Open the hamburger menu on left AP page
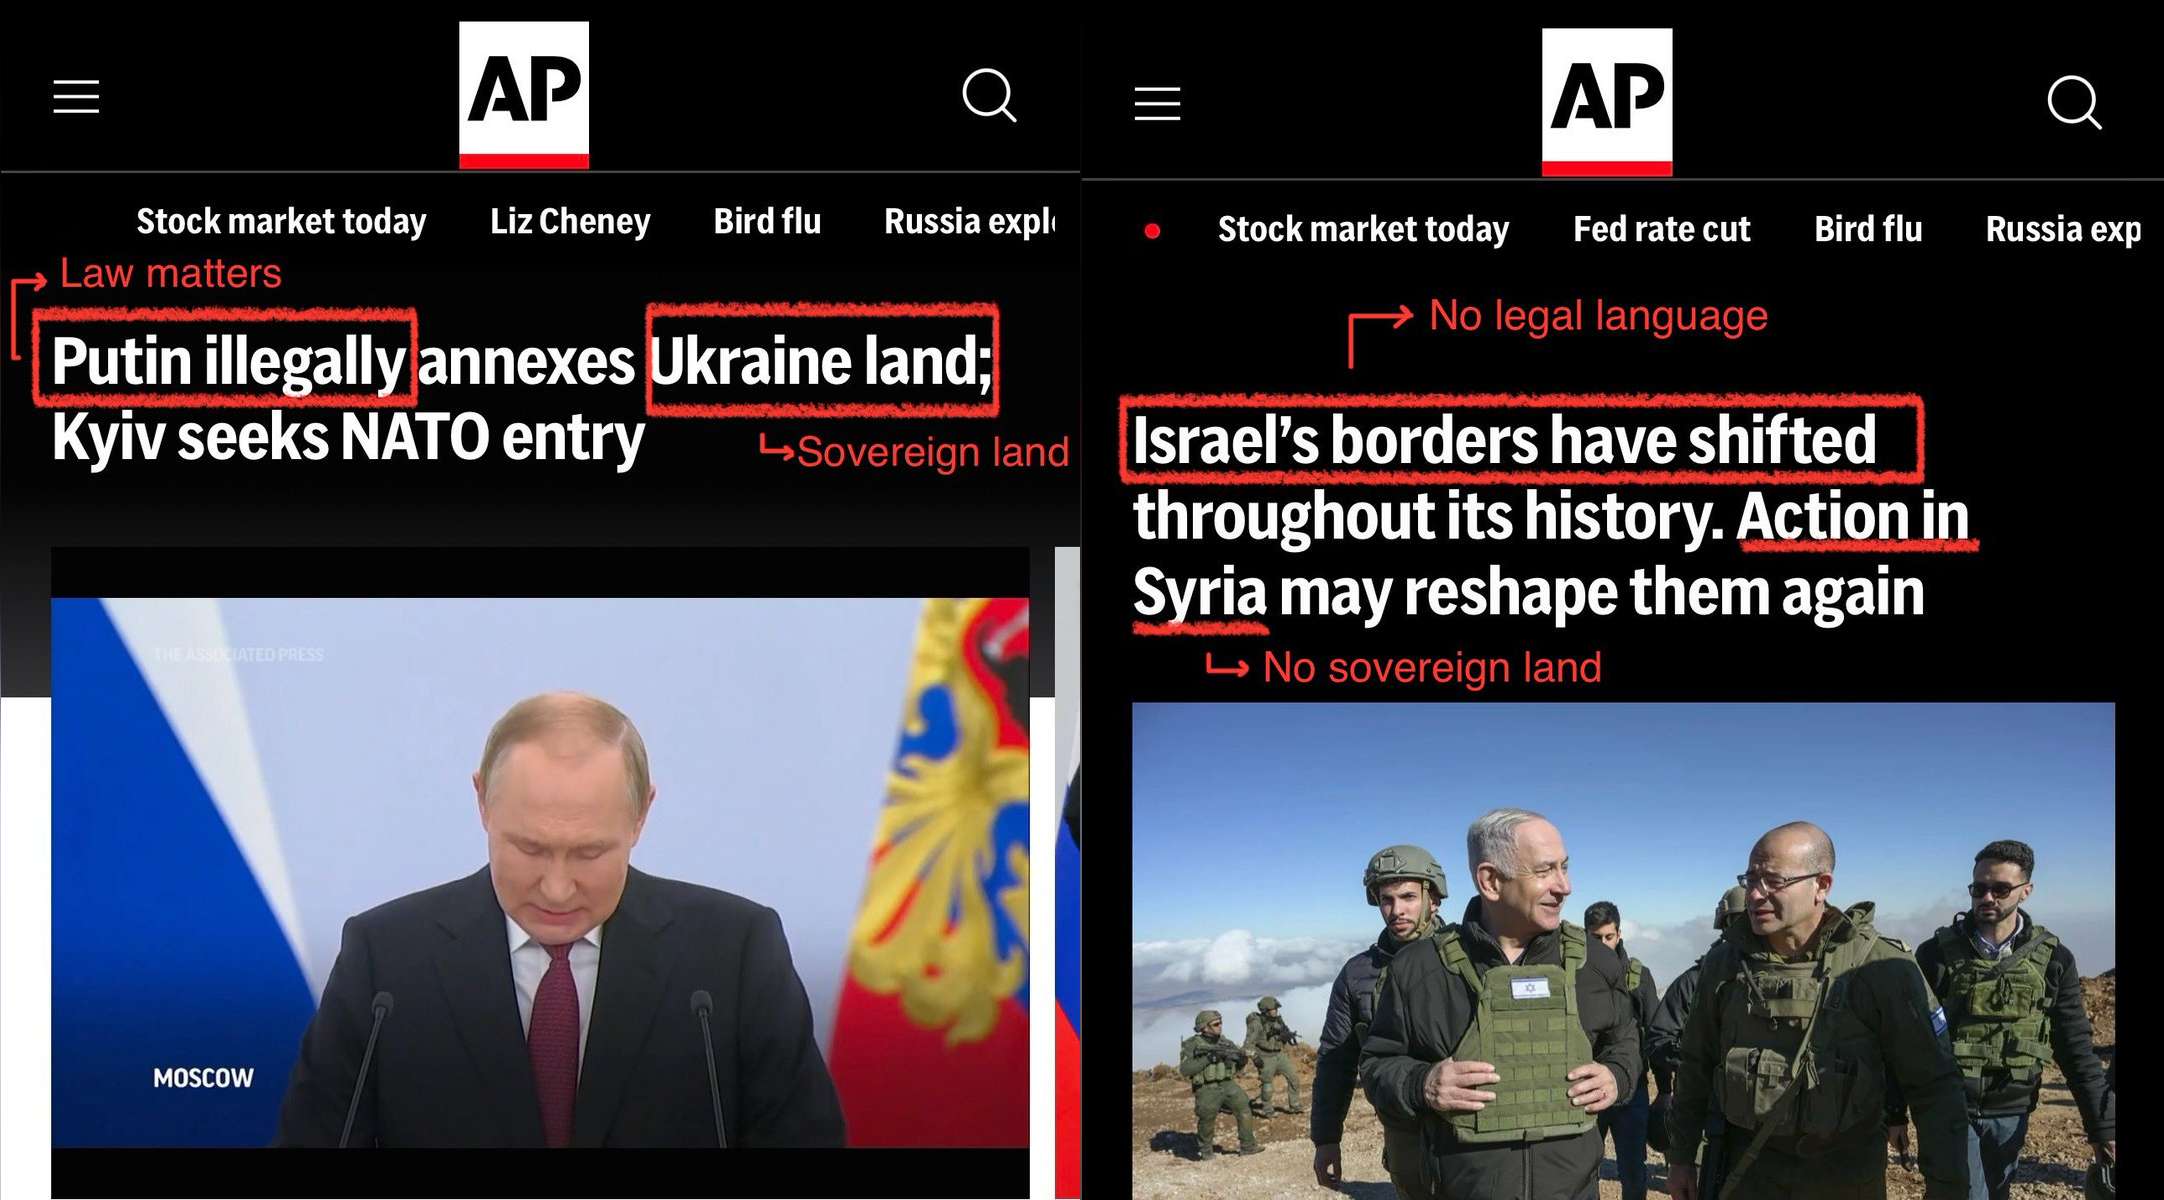 click(76, 97)
